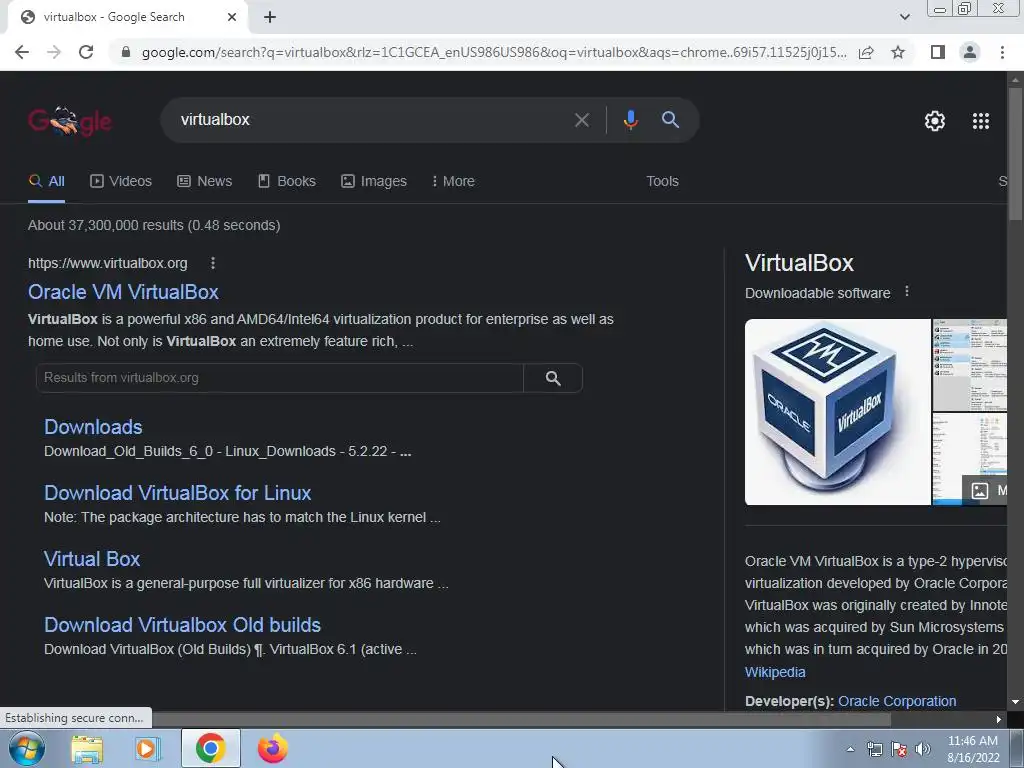Search within virtualbox.org using magnifier button
Screen dimensions: 1024x768
[553, 378]
